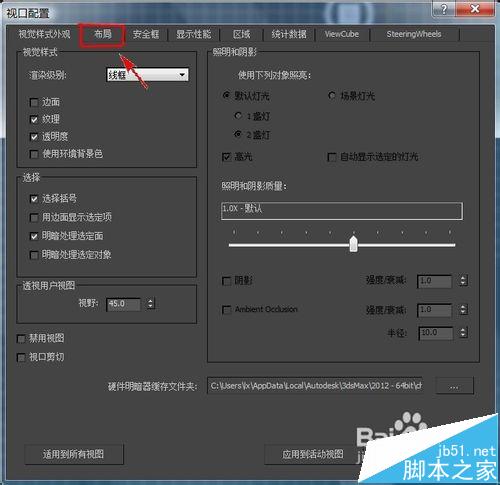
Task: Select the 默认灯光 radio button
Action: [x=227, y=96]
